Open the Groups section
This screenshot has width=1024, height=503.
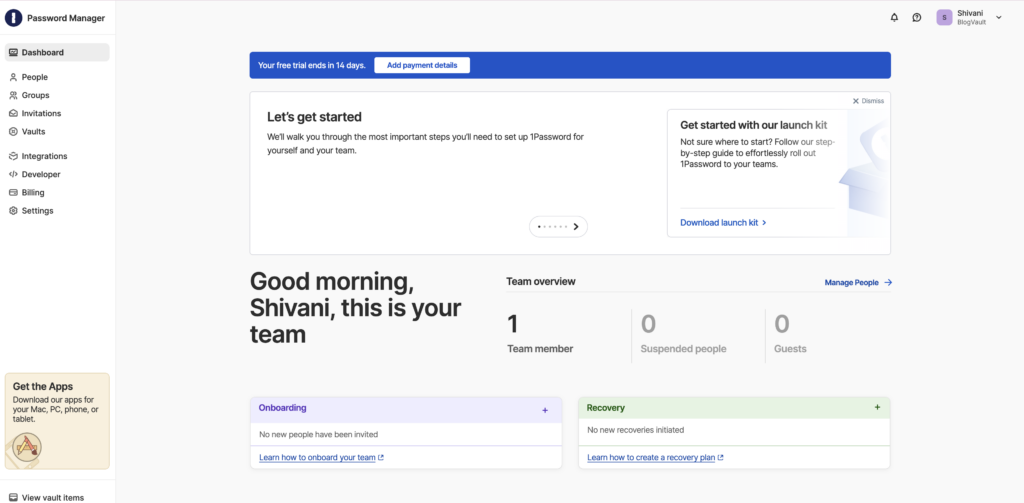pyautogui.click(x=35, y=95)
